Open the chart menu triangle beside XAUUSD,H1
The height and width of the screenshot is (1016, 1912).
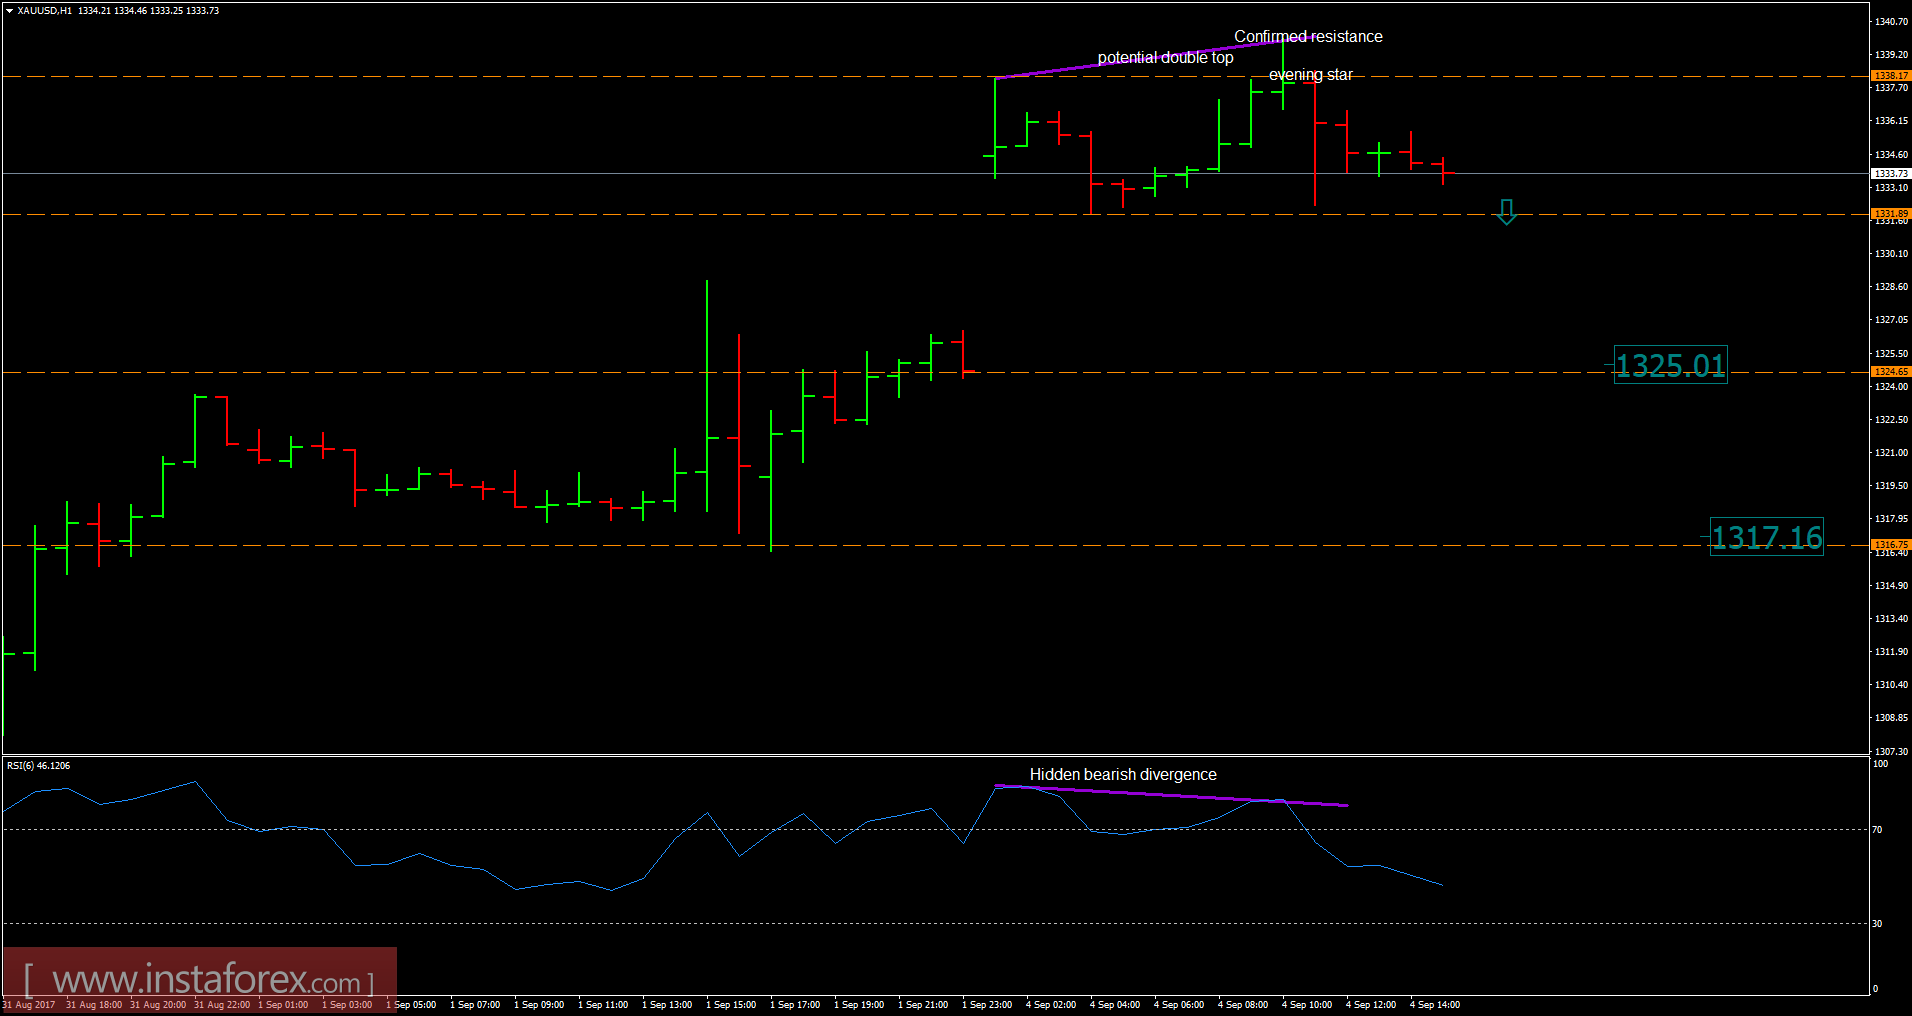coord(9,11)
